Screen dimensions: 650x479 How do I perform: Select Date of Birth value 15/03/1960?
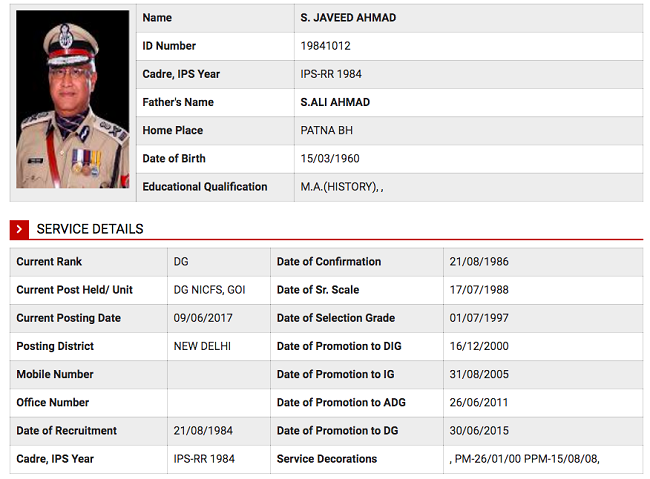330,159
